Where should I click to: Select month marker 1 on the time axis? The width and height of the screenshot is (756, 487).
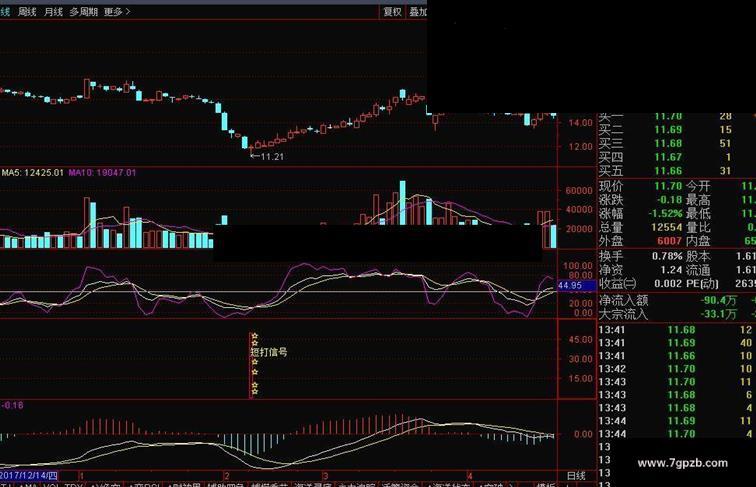(81, 476)
